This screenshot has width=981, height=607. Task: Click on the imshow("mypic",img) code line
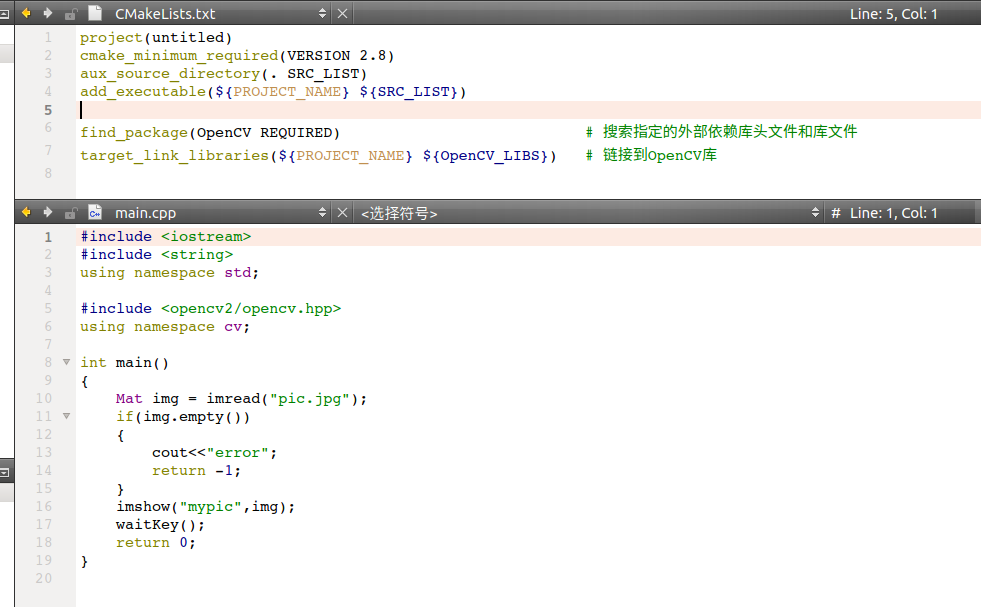pyautogui.click(x=205, y=507)
